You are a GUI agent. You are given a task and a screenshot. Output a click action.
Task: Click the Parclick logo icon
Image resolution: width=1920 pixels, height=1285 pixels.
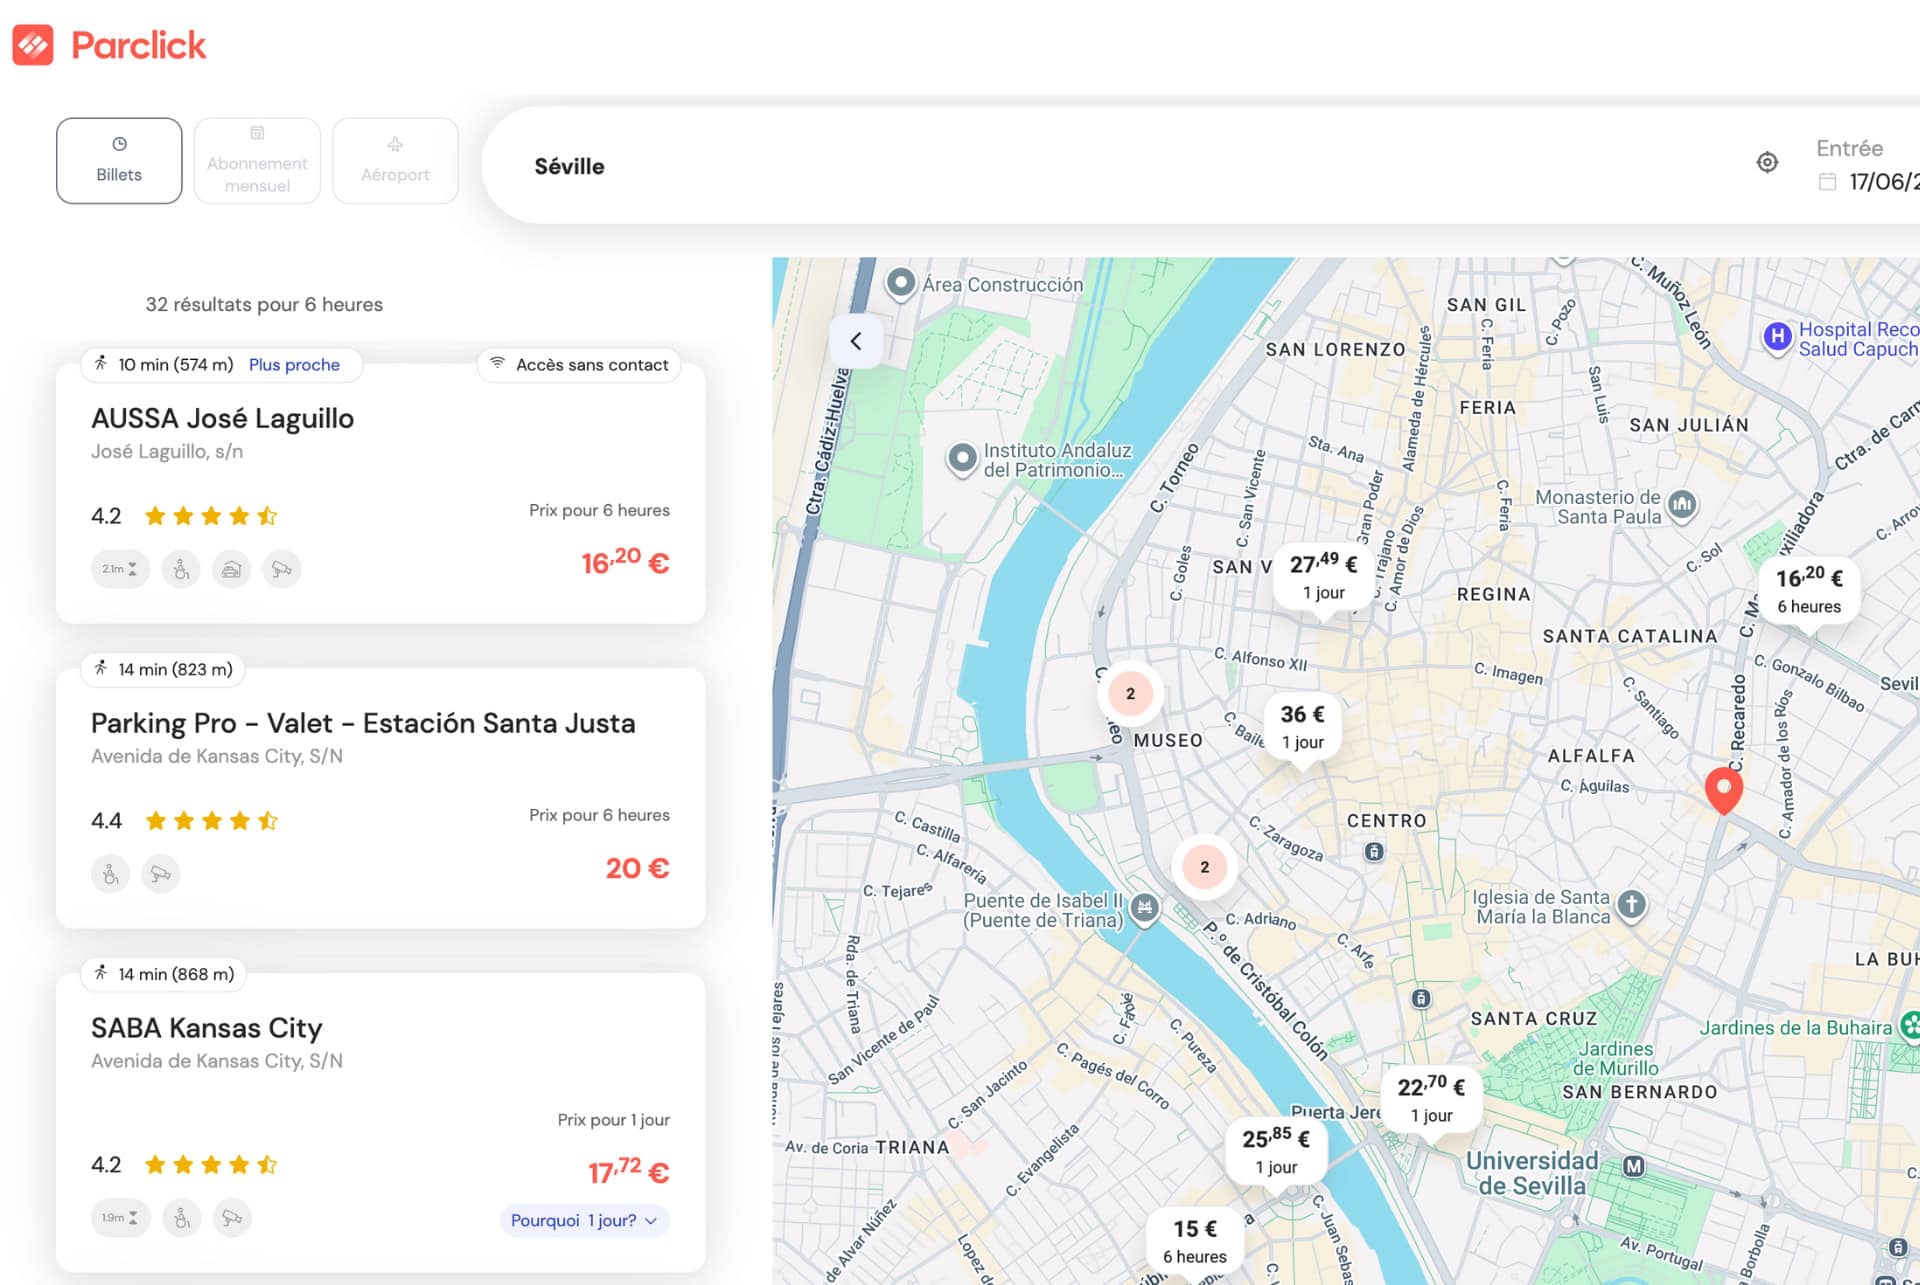(x=33, y=45)
